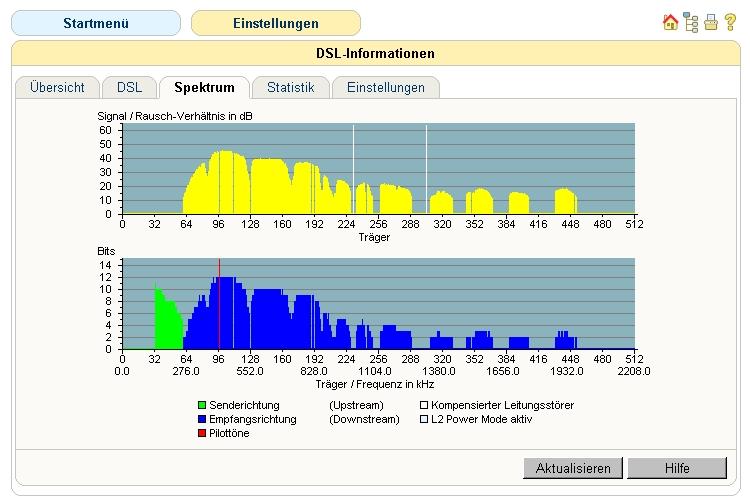Select the Spektrum tab
Screen dimensions: 750x503
point(204,88)
